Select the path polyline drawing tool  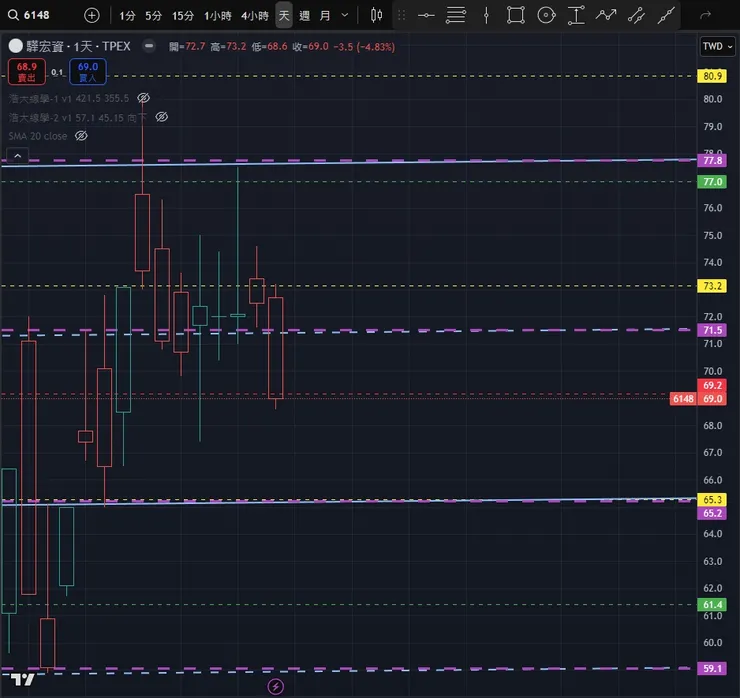pyautogui.click(x=606, y=16)
